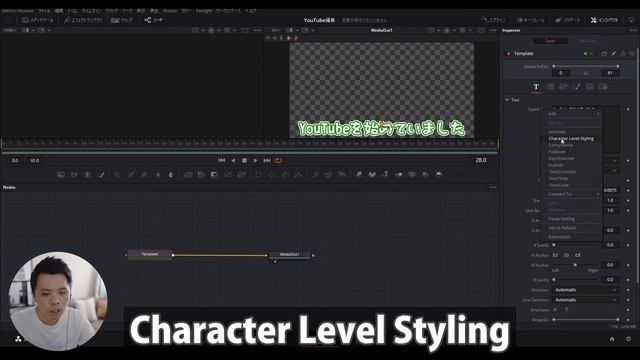Add a Rectangle mask from toolbar
Viewport: 640px width, 360px height.
point(258,175)
